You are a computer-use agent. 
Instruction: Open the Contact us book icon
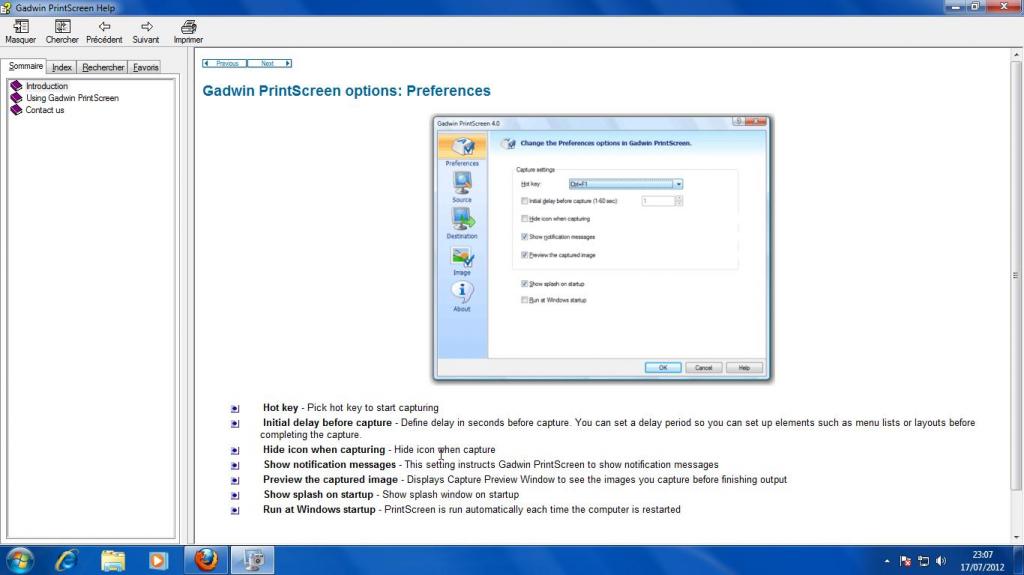[x=16, y=110]
